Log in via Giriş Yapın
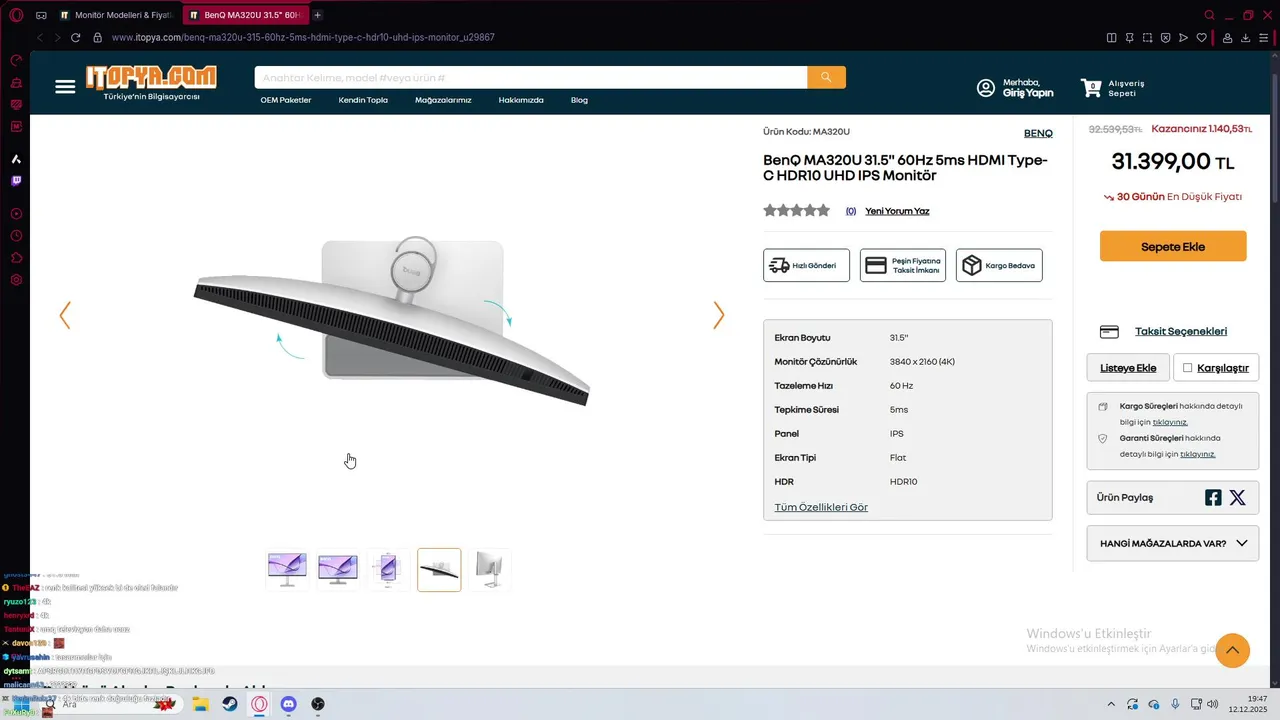1280x720 pixels. [x=1028, y=92]
